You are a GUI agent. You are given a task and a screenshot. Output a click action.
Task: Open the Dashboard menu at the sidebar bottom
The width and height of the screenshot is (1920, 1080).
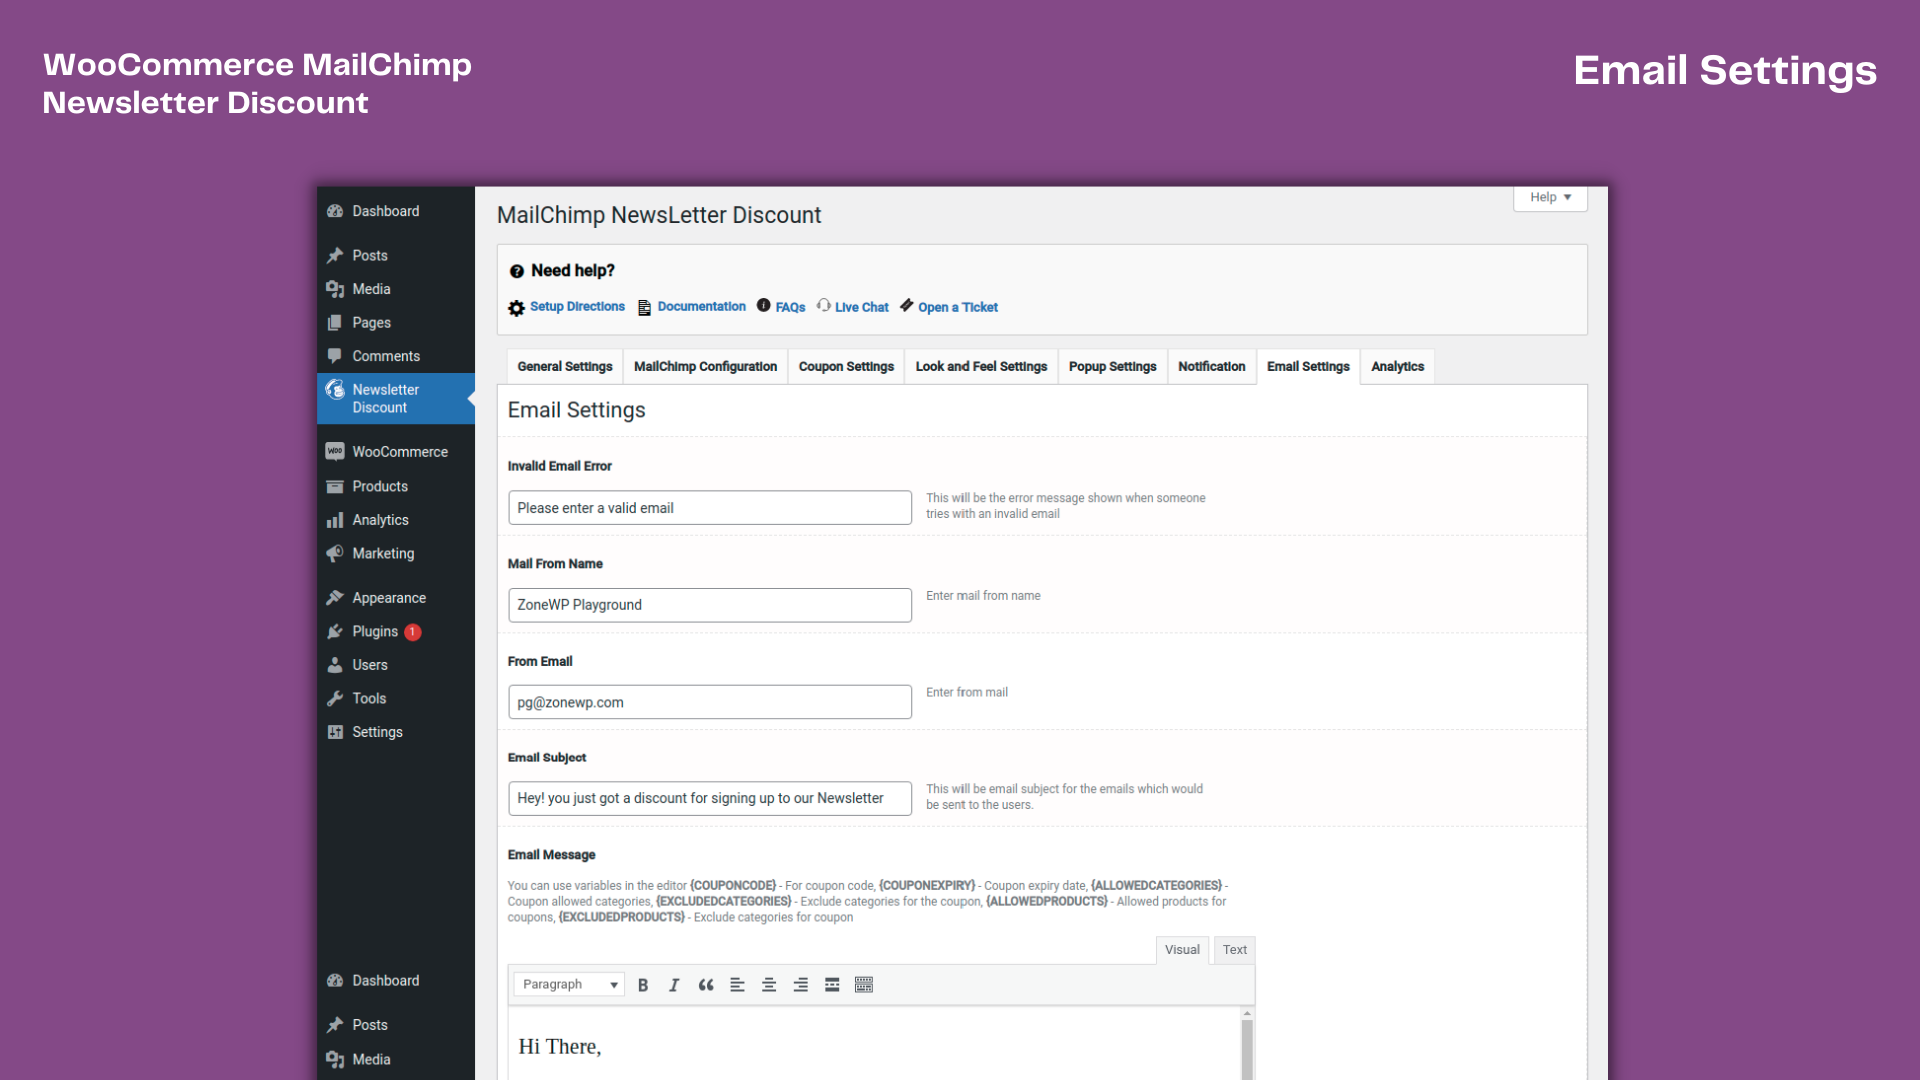395,981
